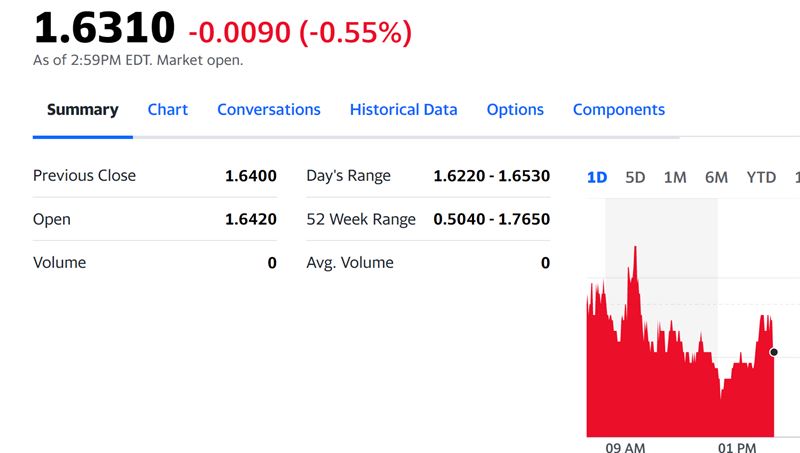Screen dimensions: 800x453
Task: Select the 1D chart range
Action: click(x=597, y=177)
